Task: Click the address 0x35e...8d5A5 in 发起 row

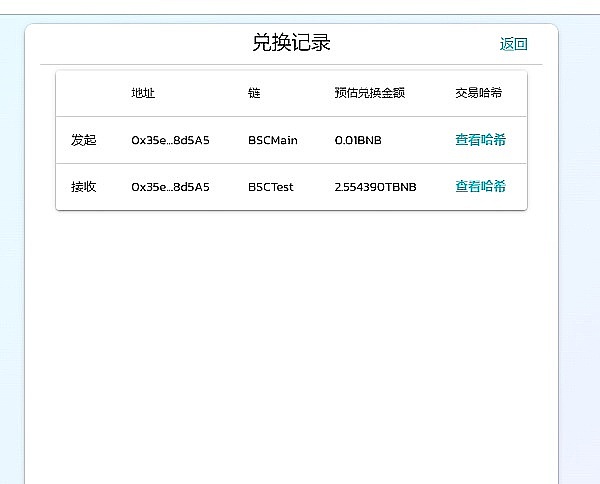Action: 170,140
